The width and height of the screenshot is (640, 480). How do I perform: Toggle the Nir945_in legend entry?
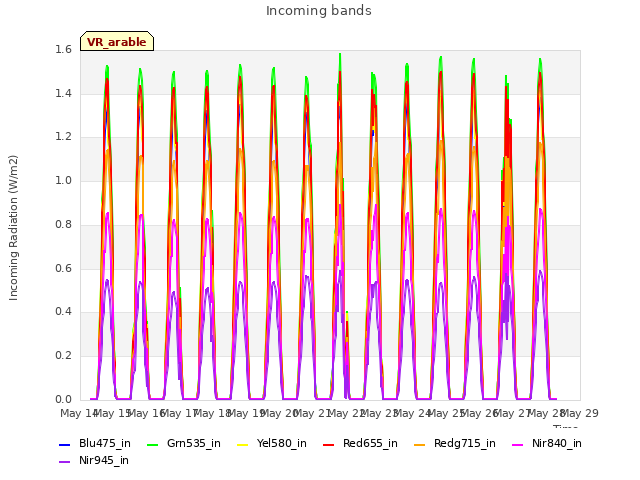(94, 461)
